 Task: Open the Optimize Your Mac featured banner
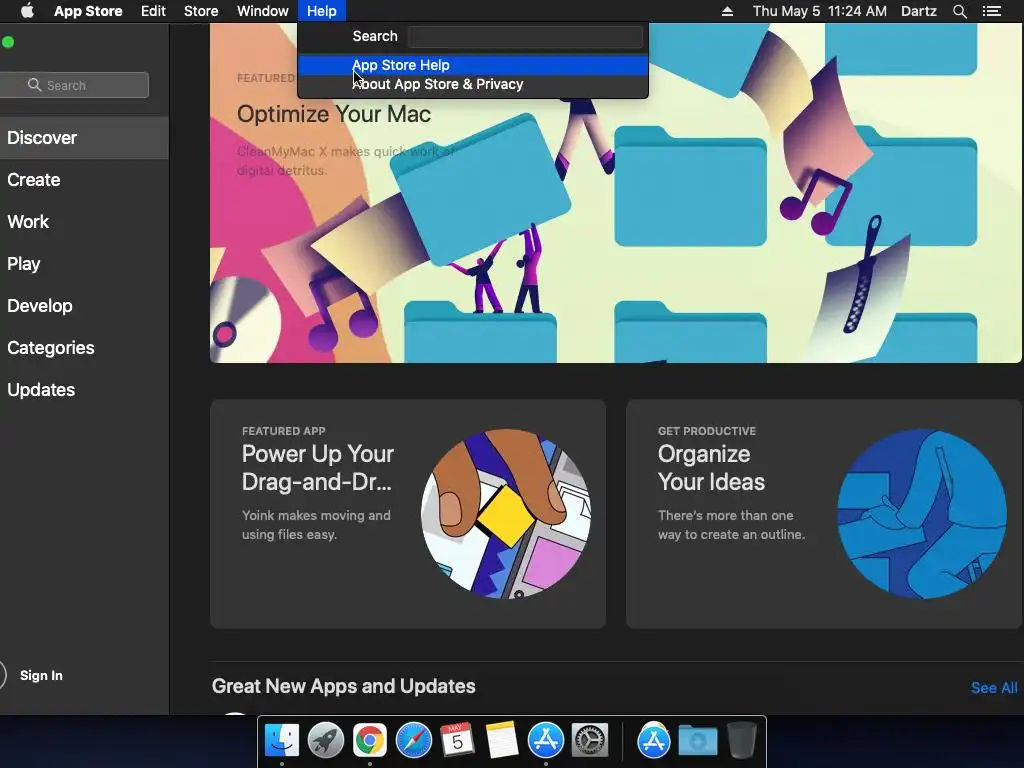615,193
